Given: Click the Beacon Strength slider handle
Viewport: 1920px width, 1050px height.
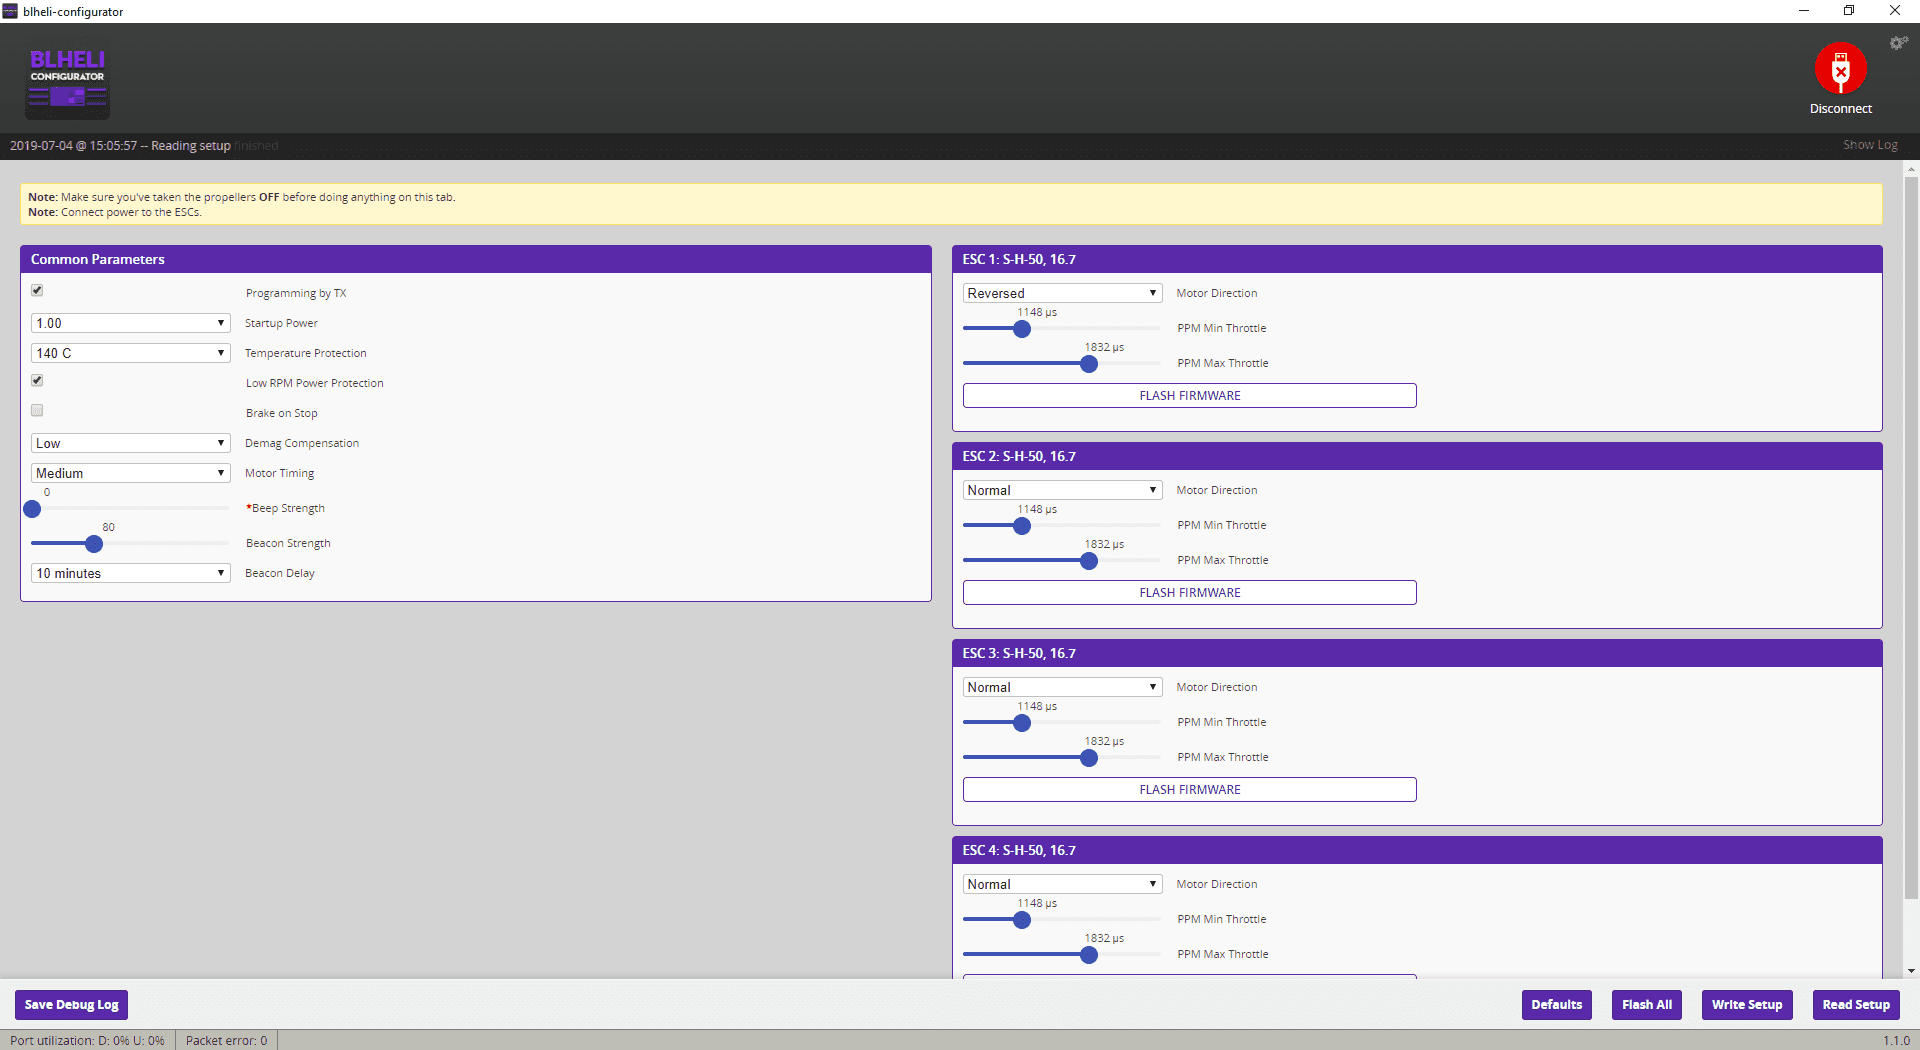Looking at the screenshot, I should point(94,544).
